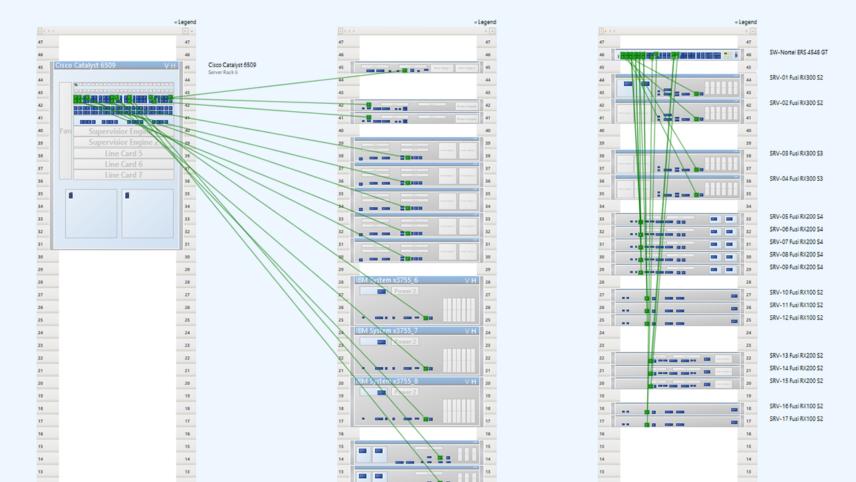Click the Supervisior Engine 2 slot
Screen dimensions: 856x482
[x=123, y=142]
